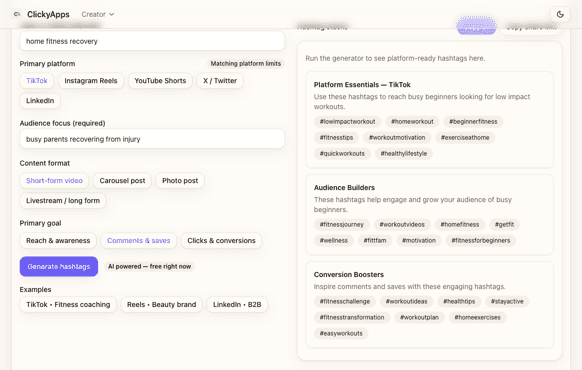Toggle dark mode moon icon
This screenshot has width=582, height=370.
[x=560, y=14]
